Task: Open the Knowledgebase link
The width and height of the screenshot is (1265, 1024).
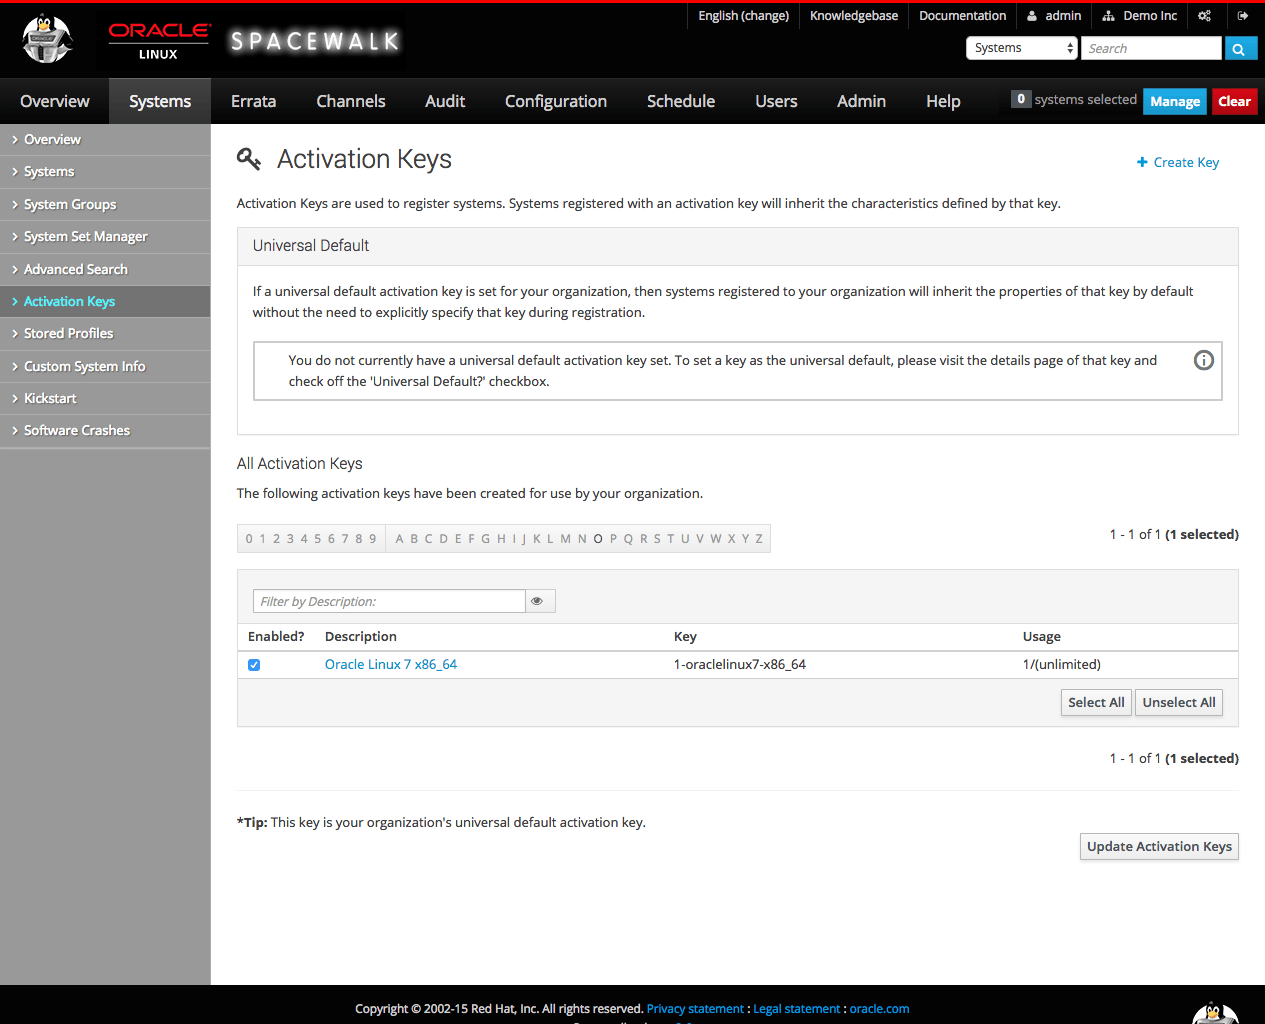Action: (x=854, y=16)
